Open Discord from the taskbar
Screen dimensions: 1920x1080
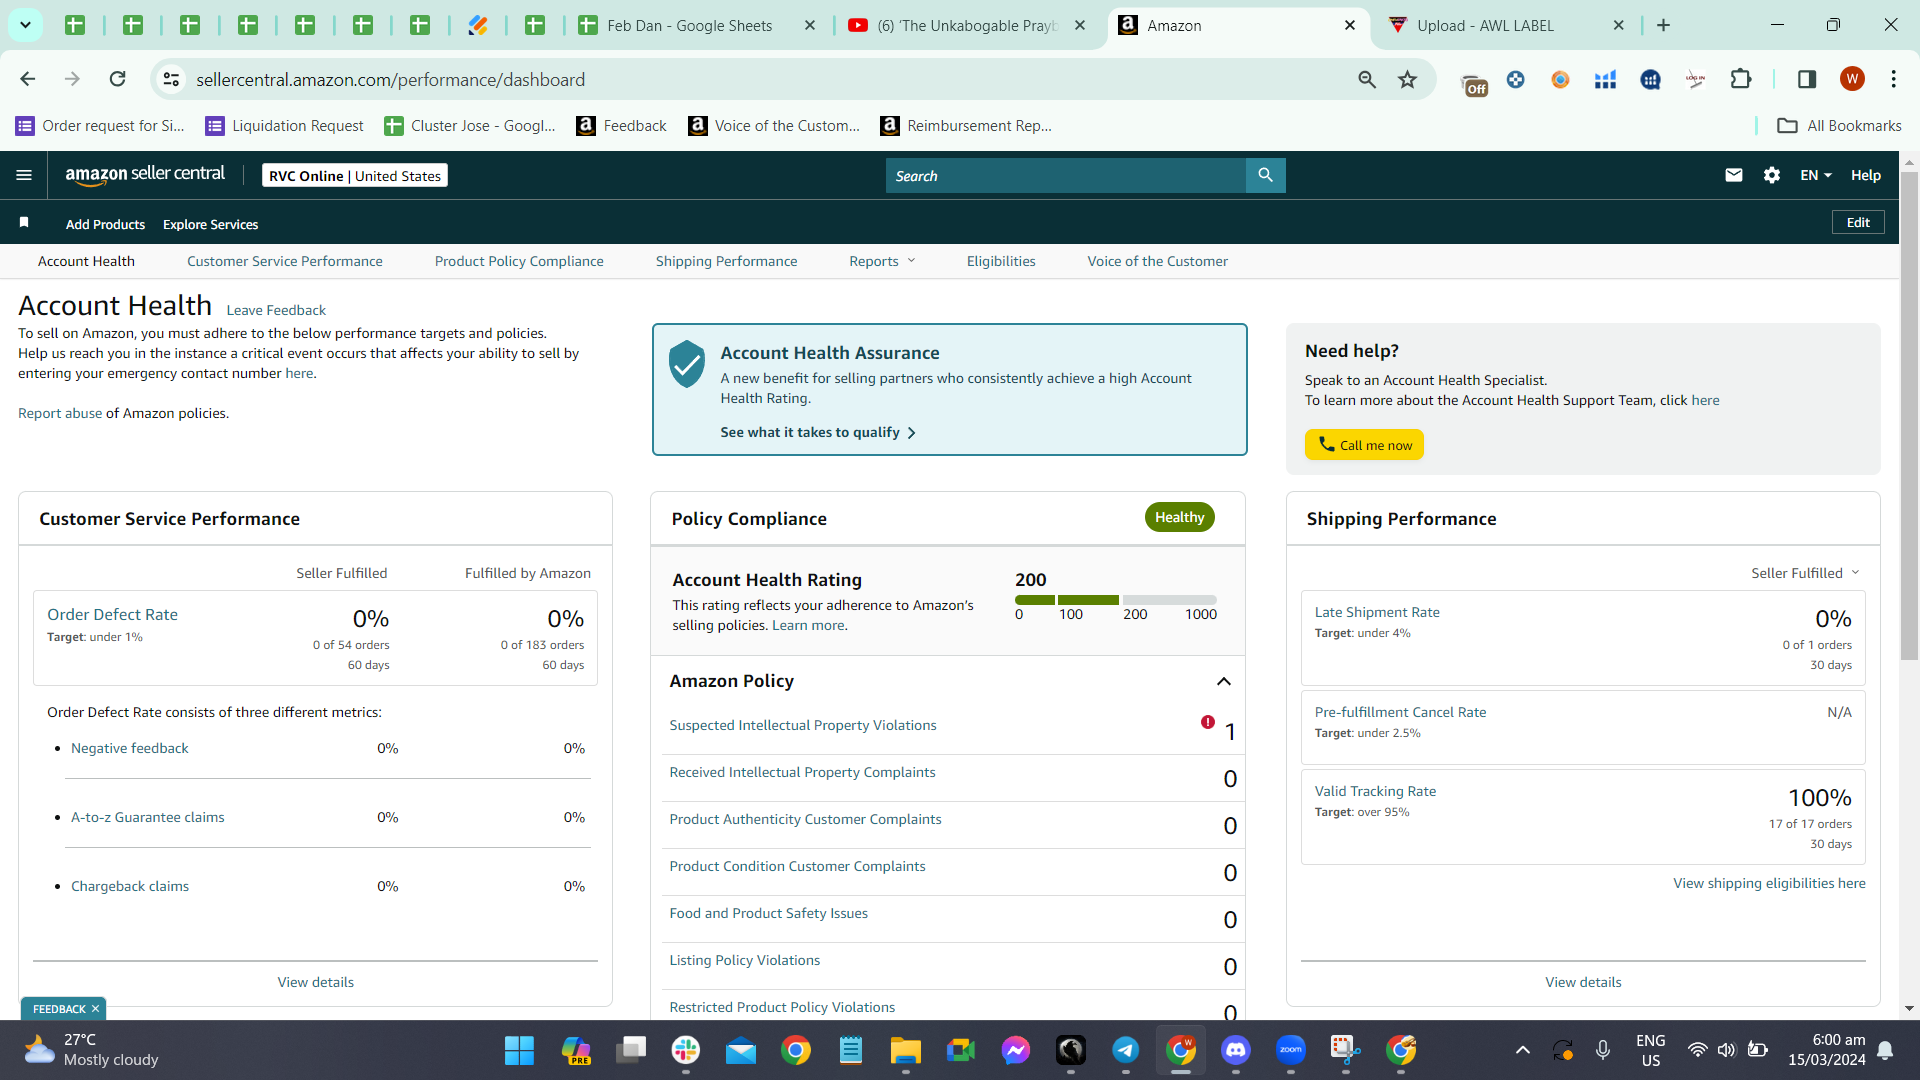click(x=1236, y=1050)
